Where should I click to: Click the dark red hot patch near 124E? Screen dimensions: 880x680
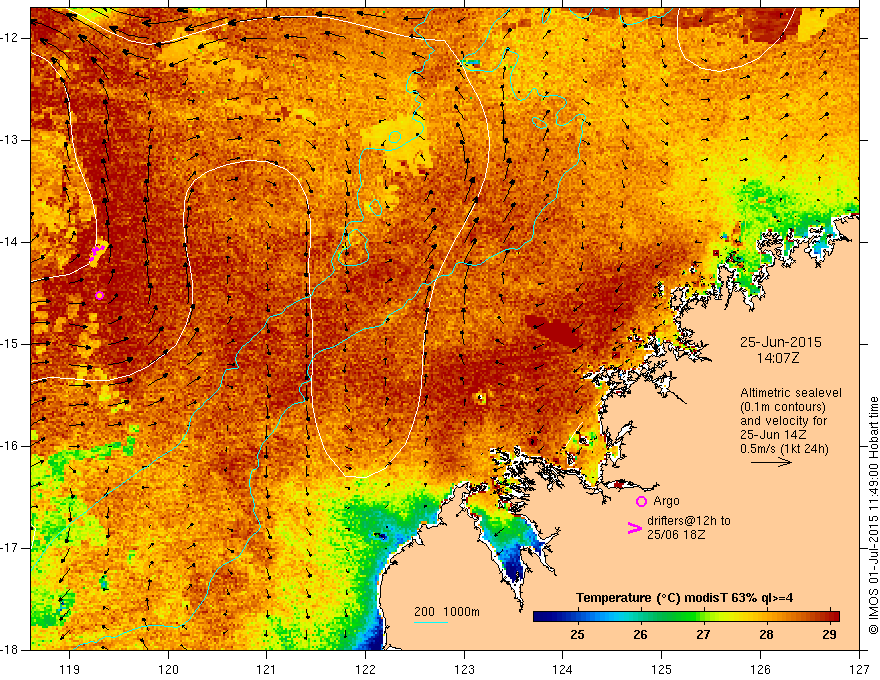pos(553,332)
